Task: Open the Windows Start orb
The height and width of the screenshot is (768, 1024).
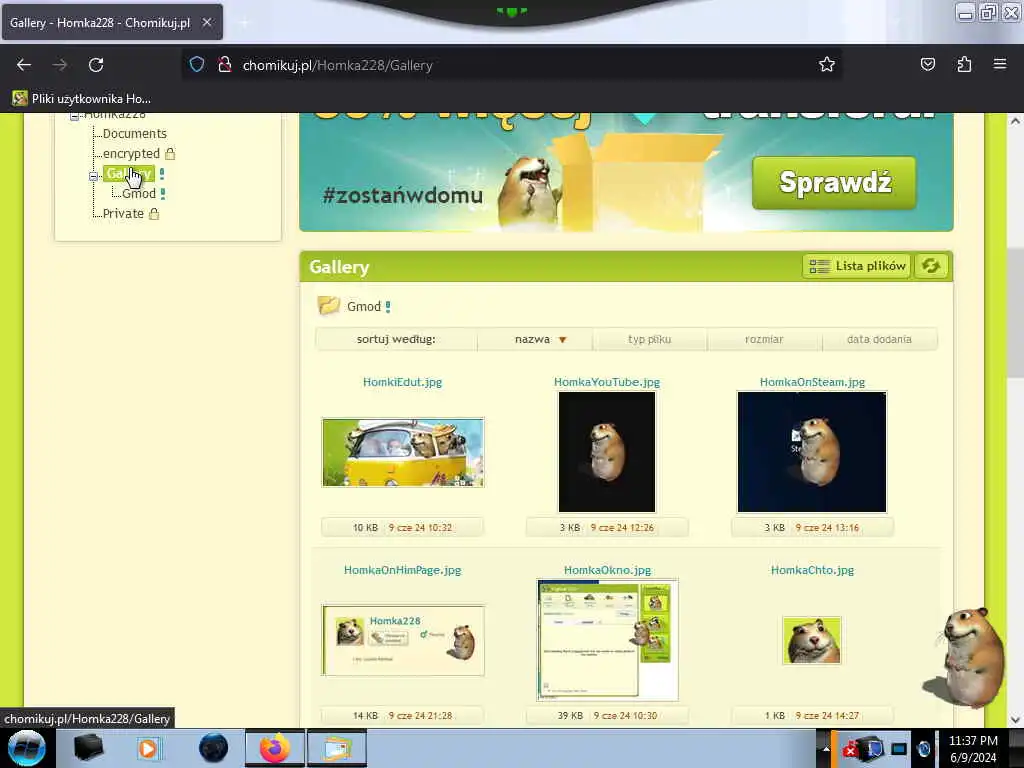Action: tap(27, 748)
